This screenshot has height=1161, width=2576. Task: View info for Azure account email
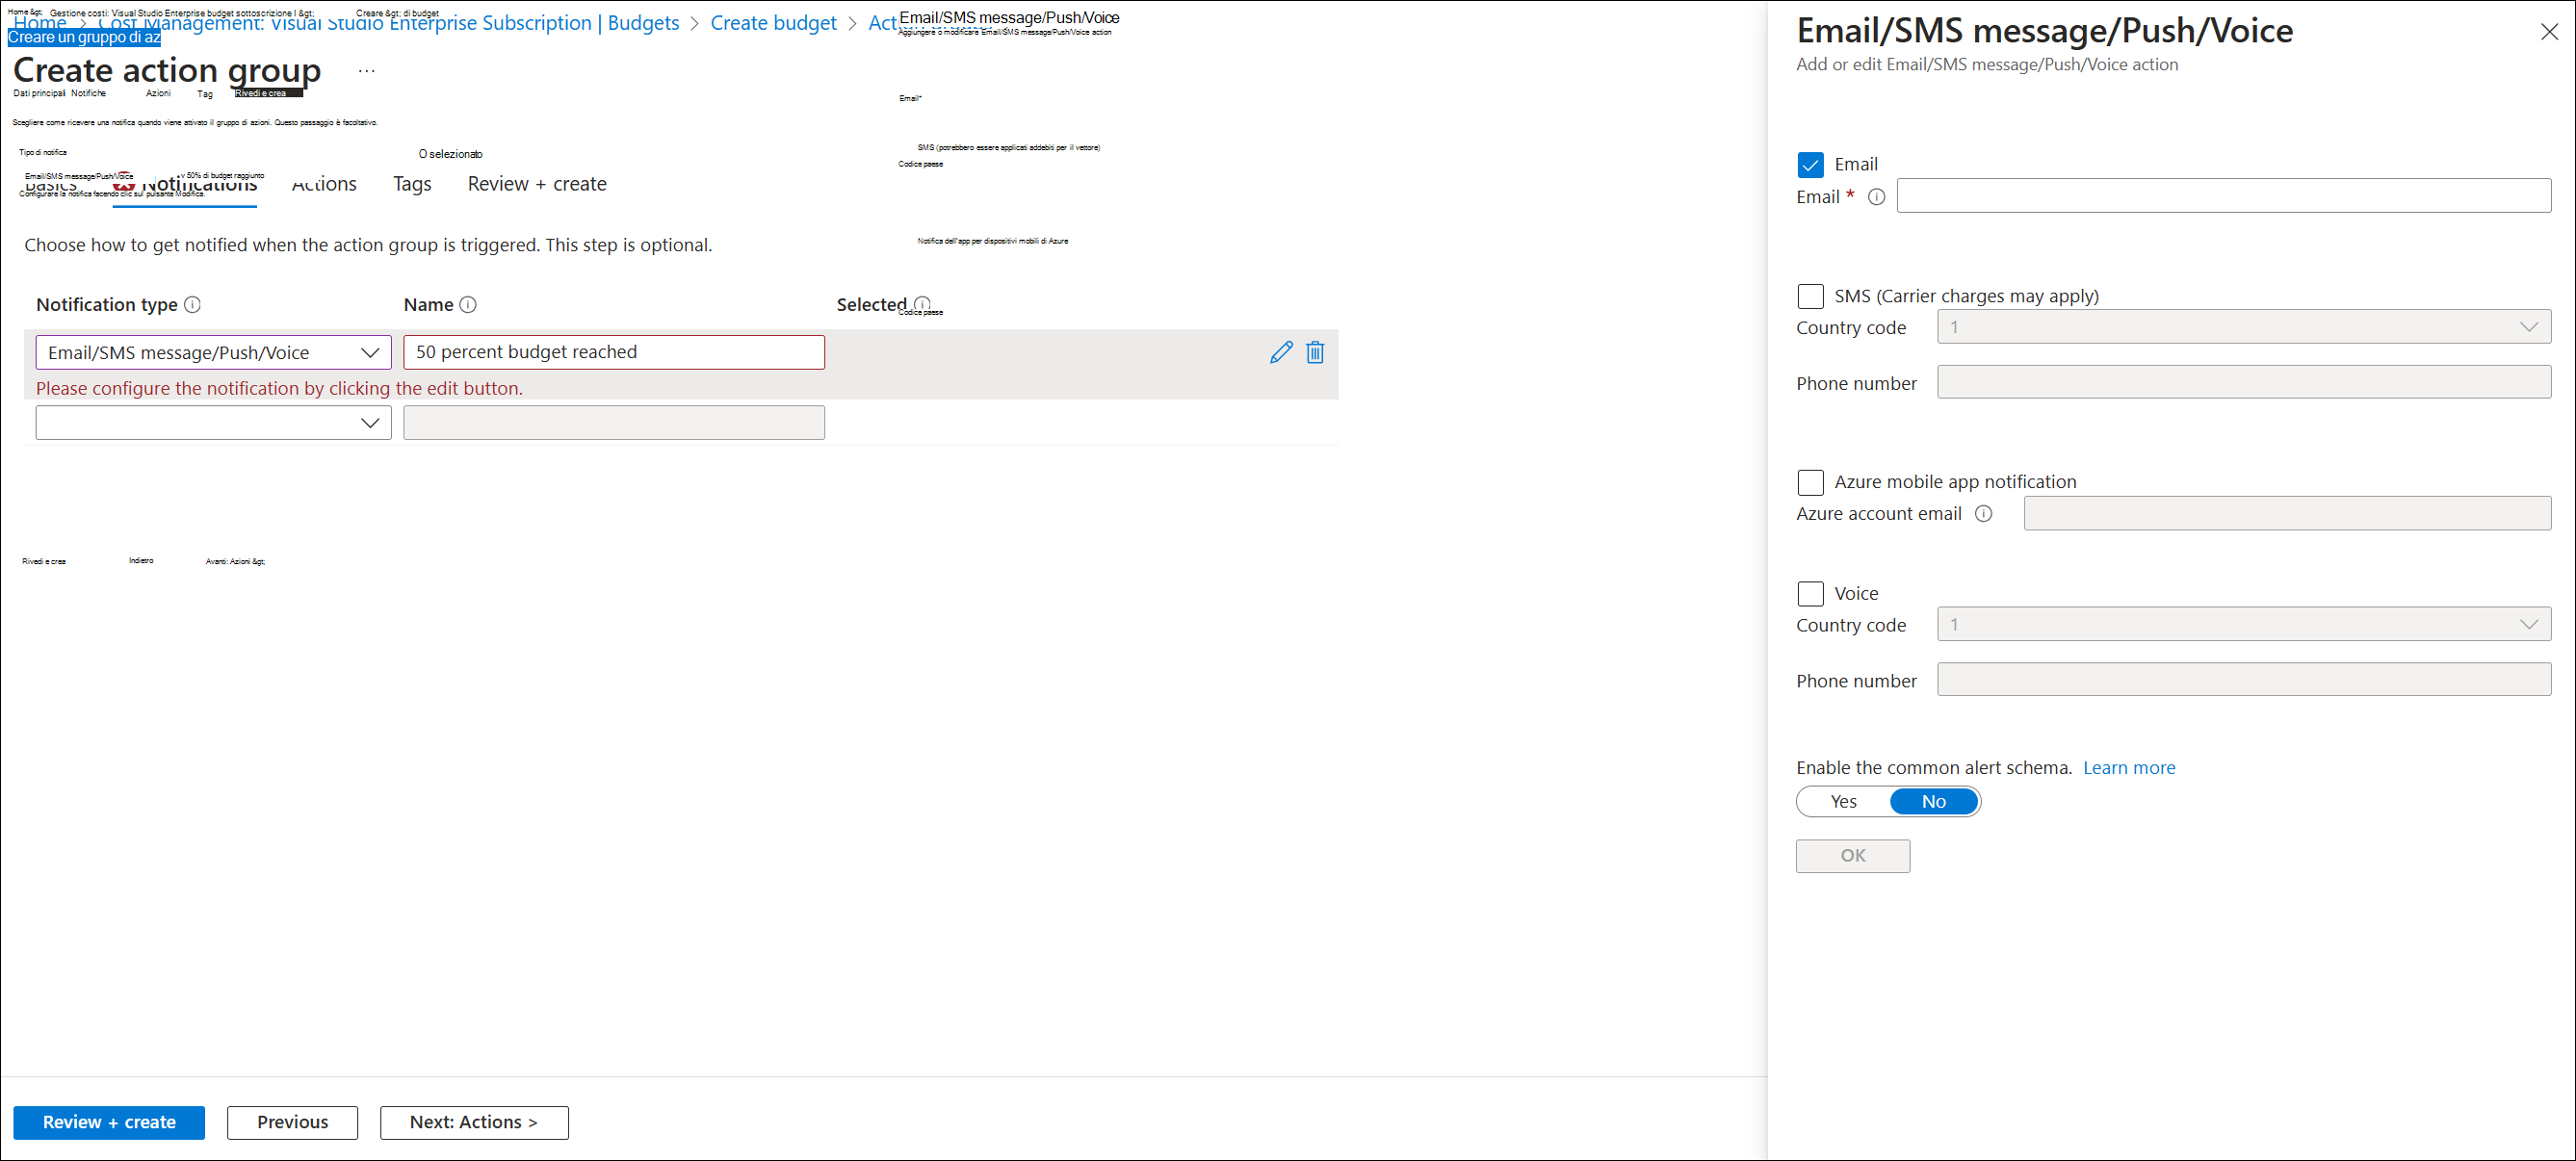(1984, 513)
